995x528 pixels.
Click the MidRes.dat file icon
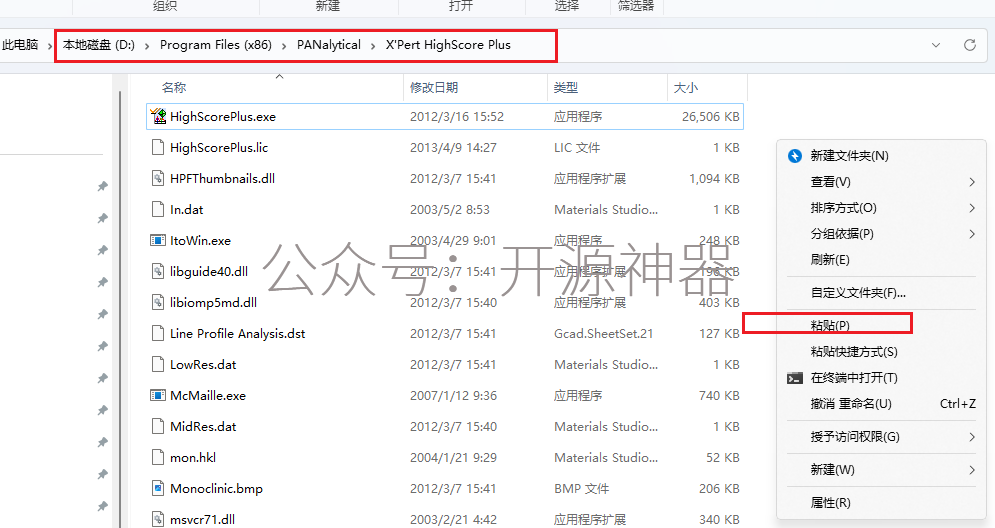(158, 426)
